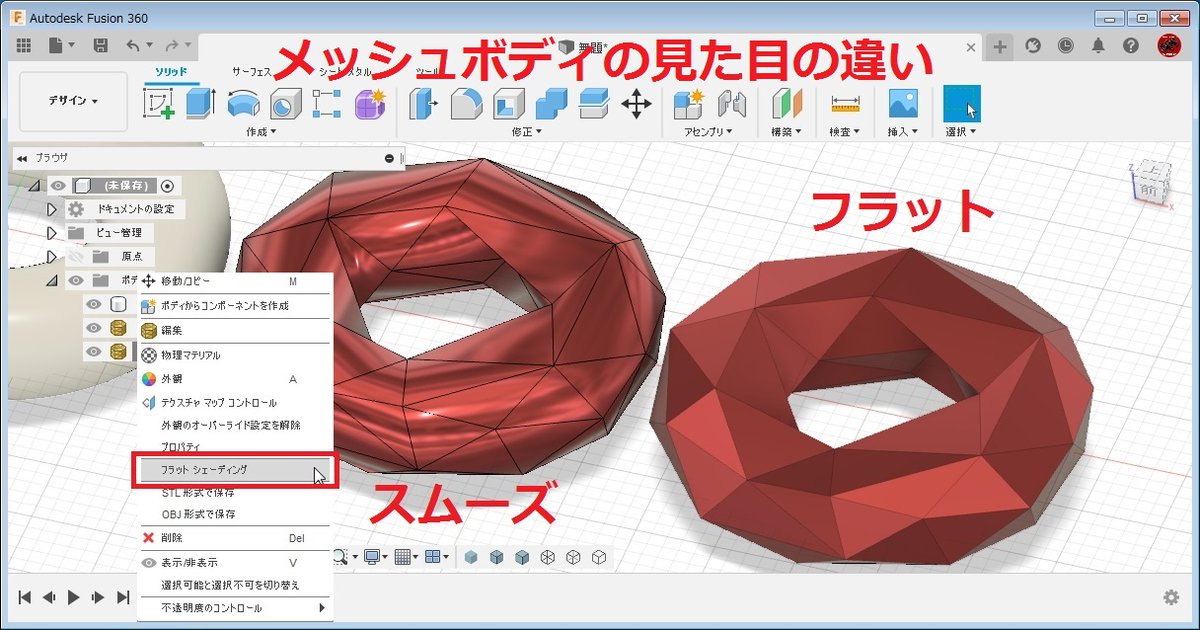Choose 削除 in context menu

[x=234, y=538]
